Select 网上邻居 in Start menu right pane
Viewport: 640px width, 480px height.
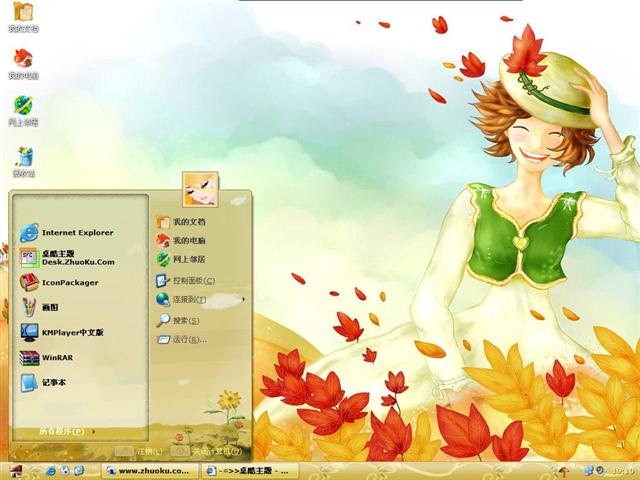tap(181, 259)
